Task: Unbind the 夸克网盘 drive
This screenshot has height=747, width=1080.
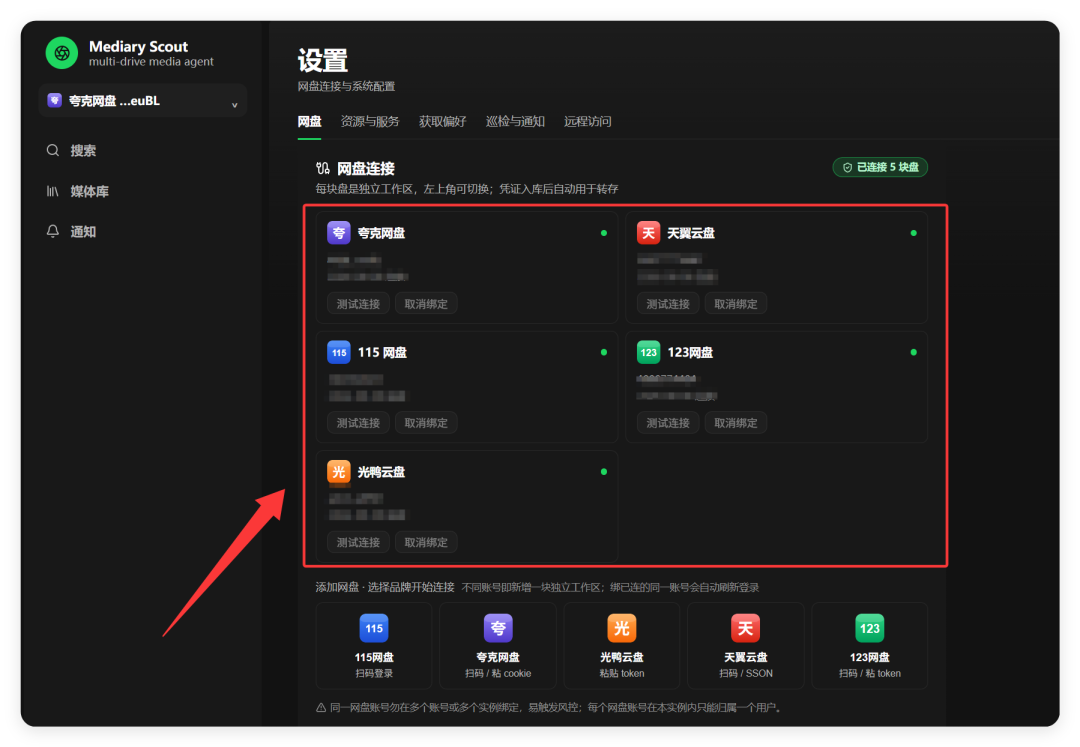Action: [426, 304]
